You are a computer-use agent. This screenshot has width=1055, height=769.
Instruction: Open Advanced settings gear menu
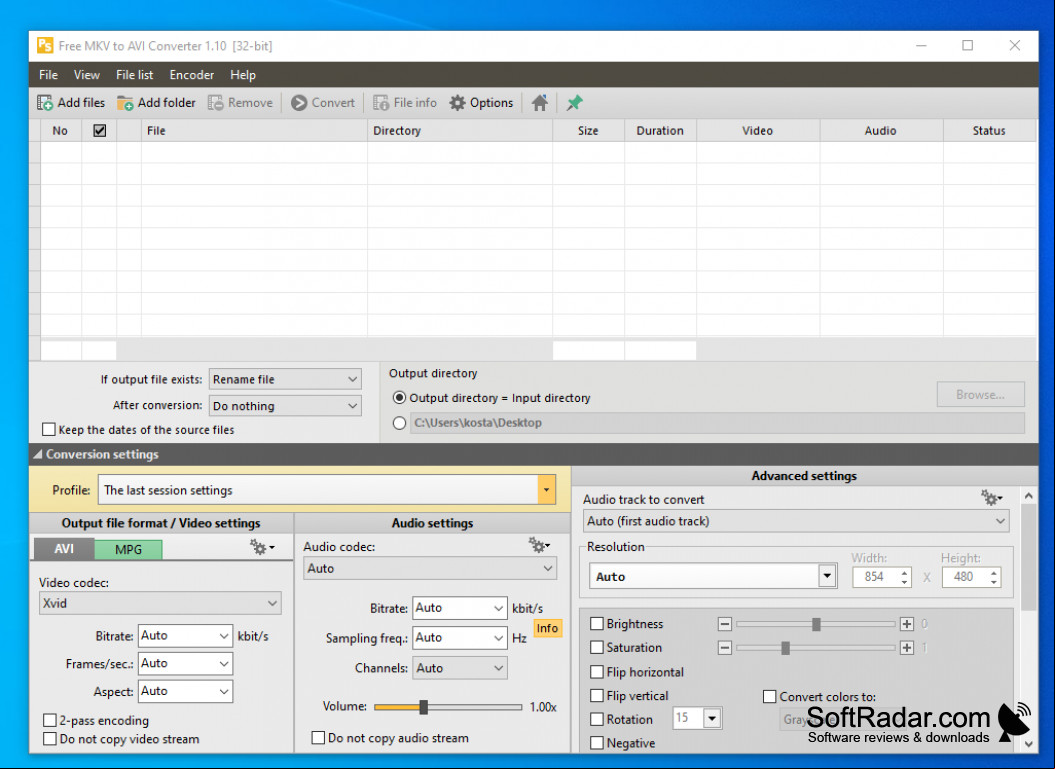[991, 498]
